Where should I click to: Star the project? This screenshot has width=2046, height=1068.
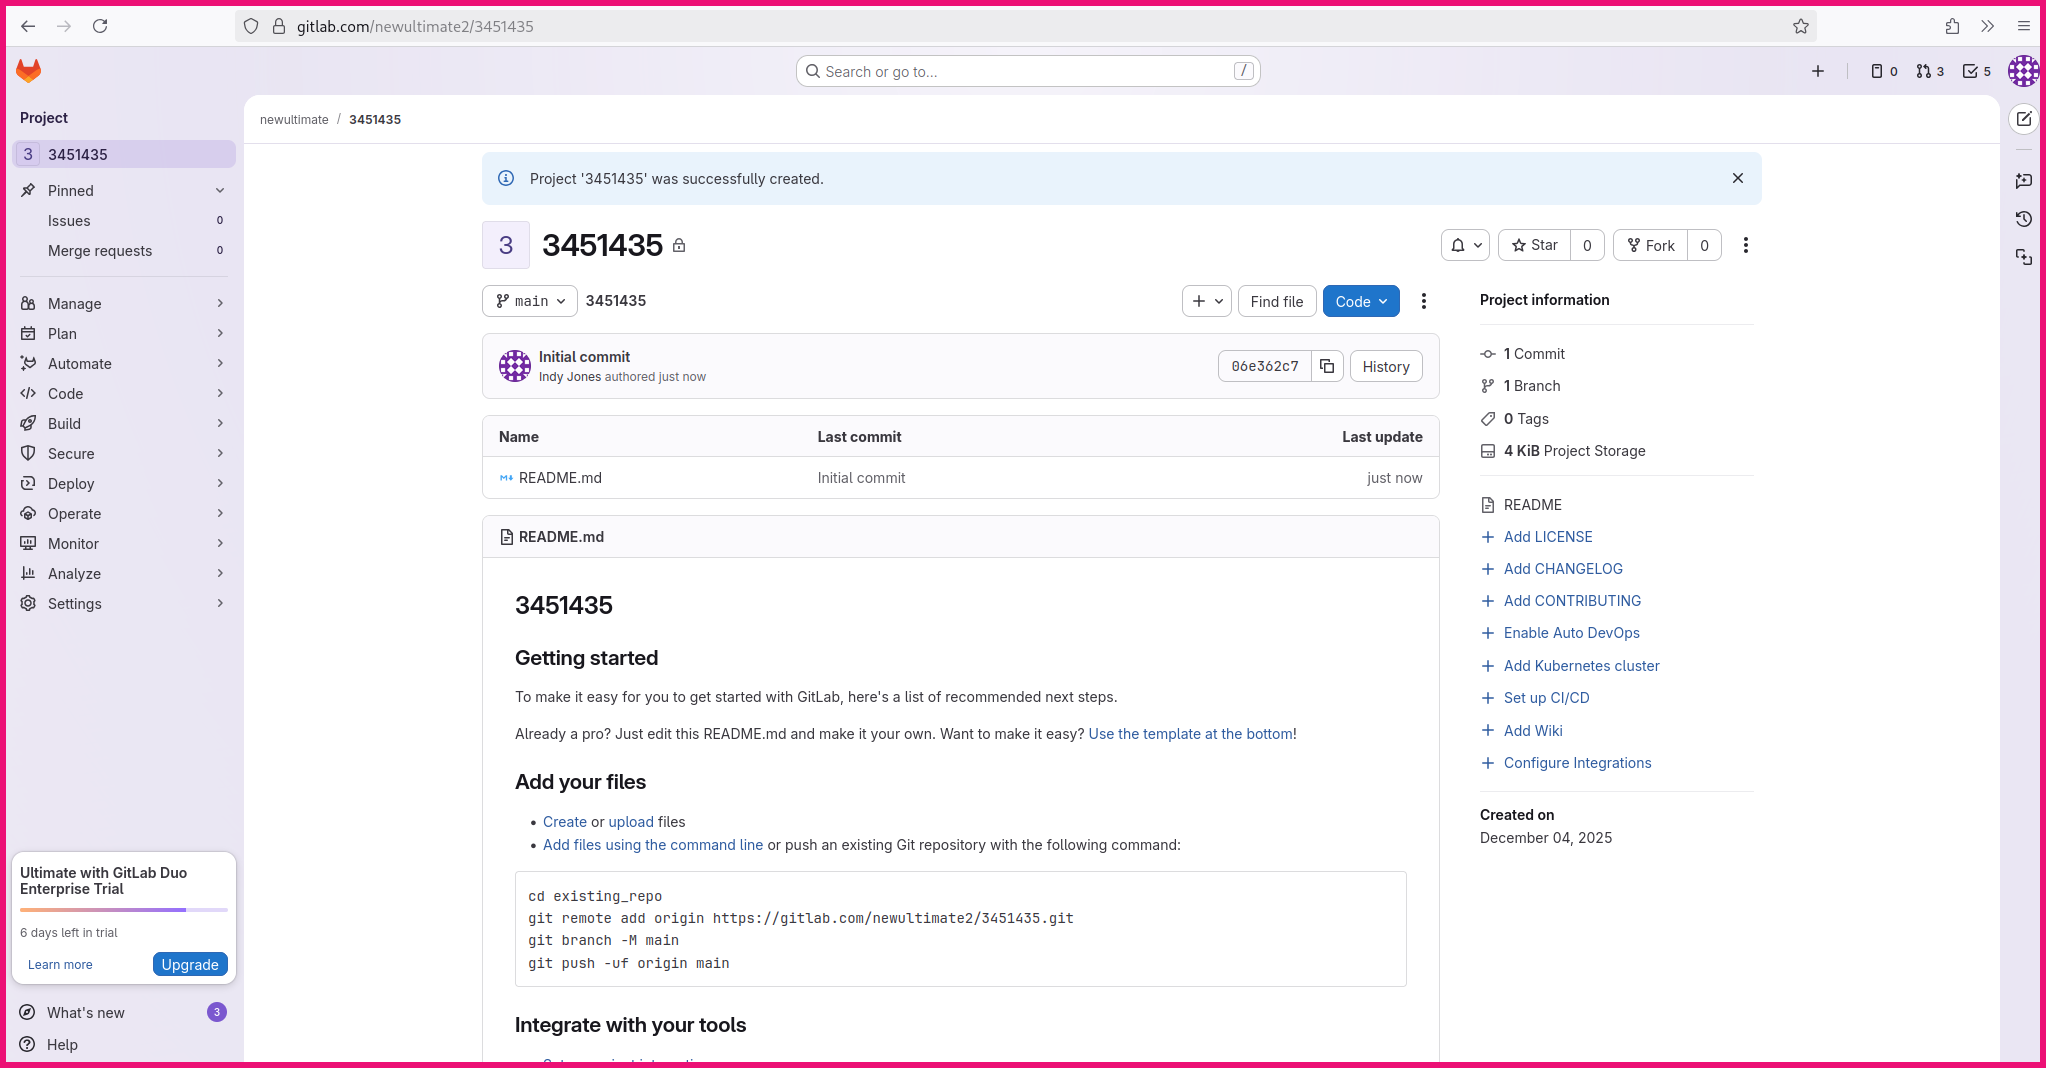tap(1535, 245)
